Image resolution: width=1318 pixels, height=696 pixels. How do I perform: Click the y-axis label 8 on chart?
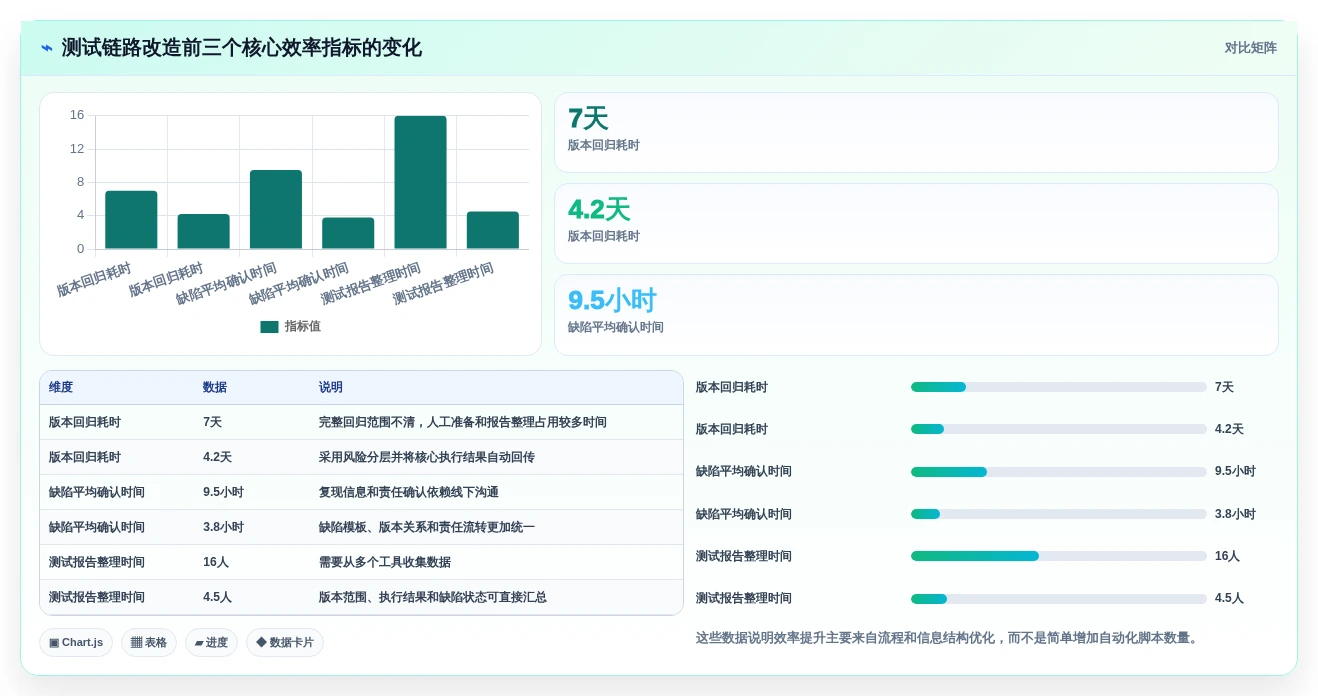pos(81,182)
